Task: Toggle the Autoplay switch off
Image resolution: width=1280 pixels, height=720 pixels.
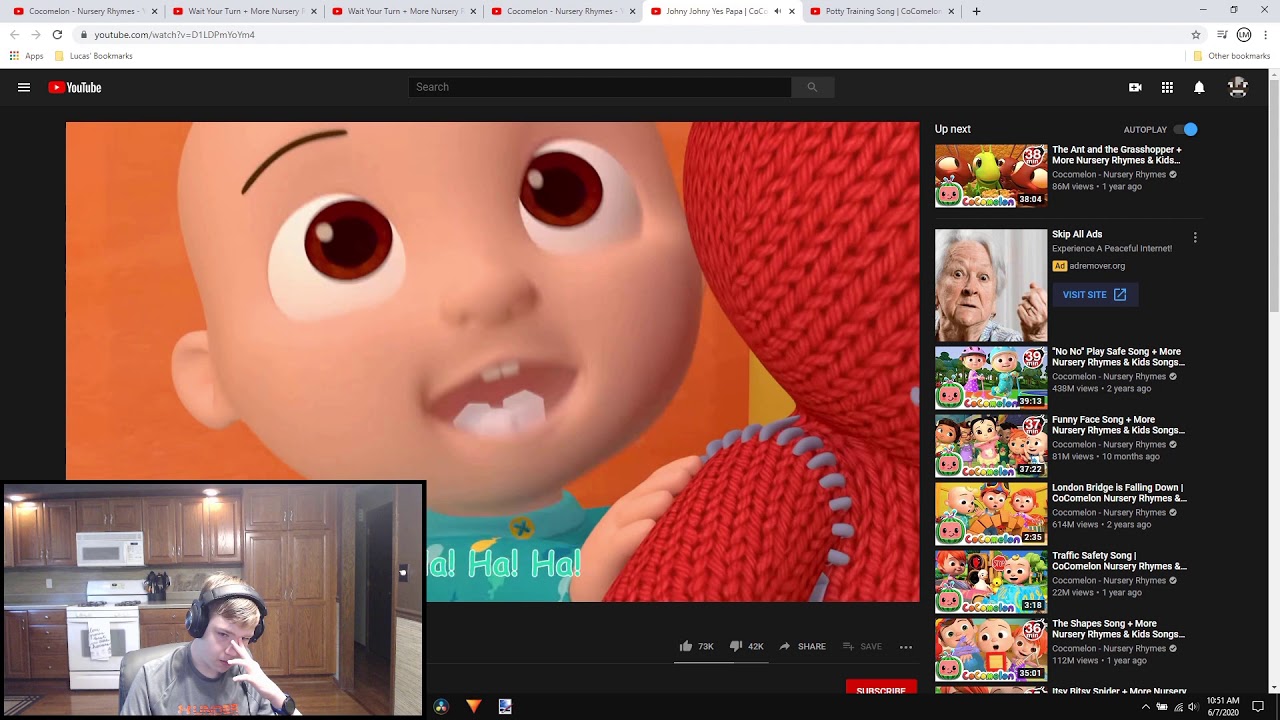Action: pyautogui.click(x=1185, y=129)
